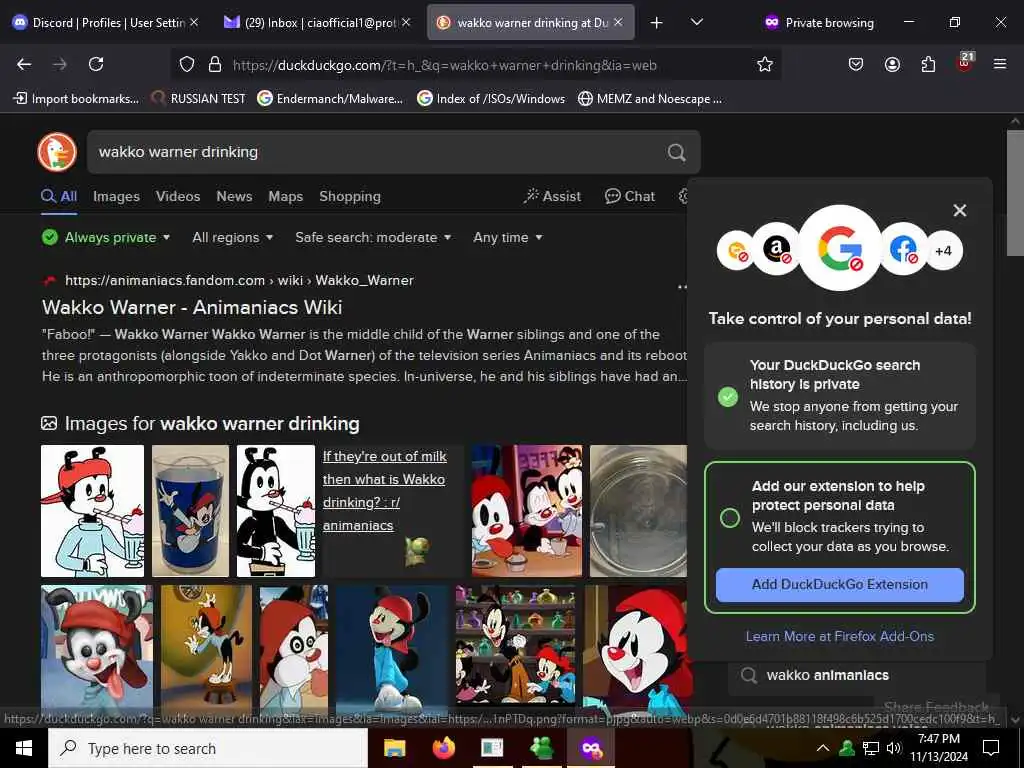
Task: Click the volume speaker tray icon
Action: click(x=894, y=748)
